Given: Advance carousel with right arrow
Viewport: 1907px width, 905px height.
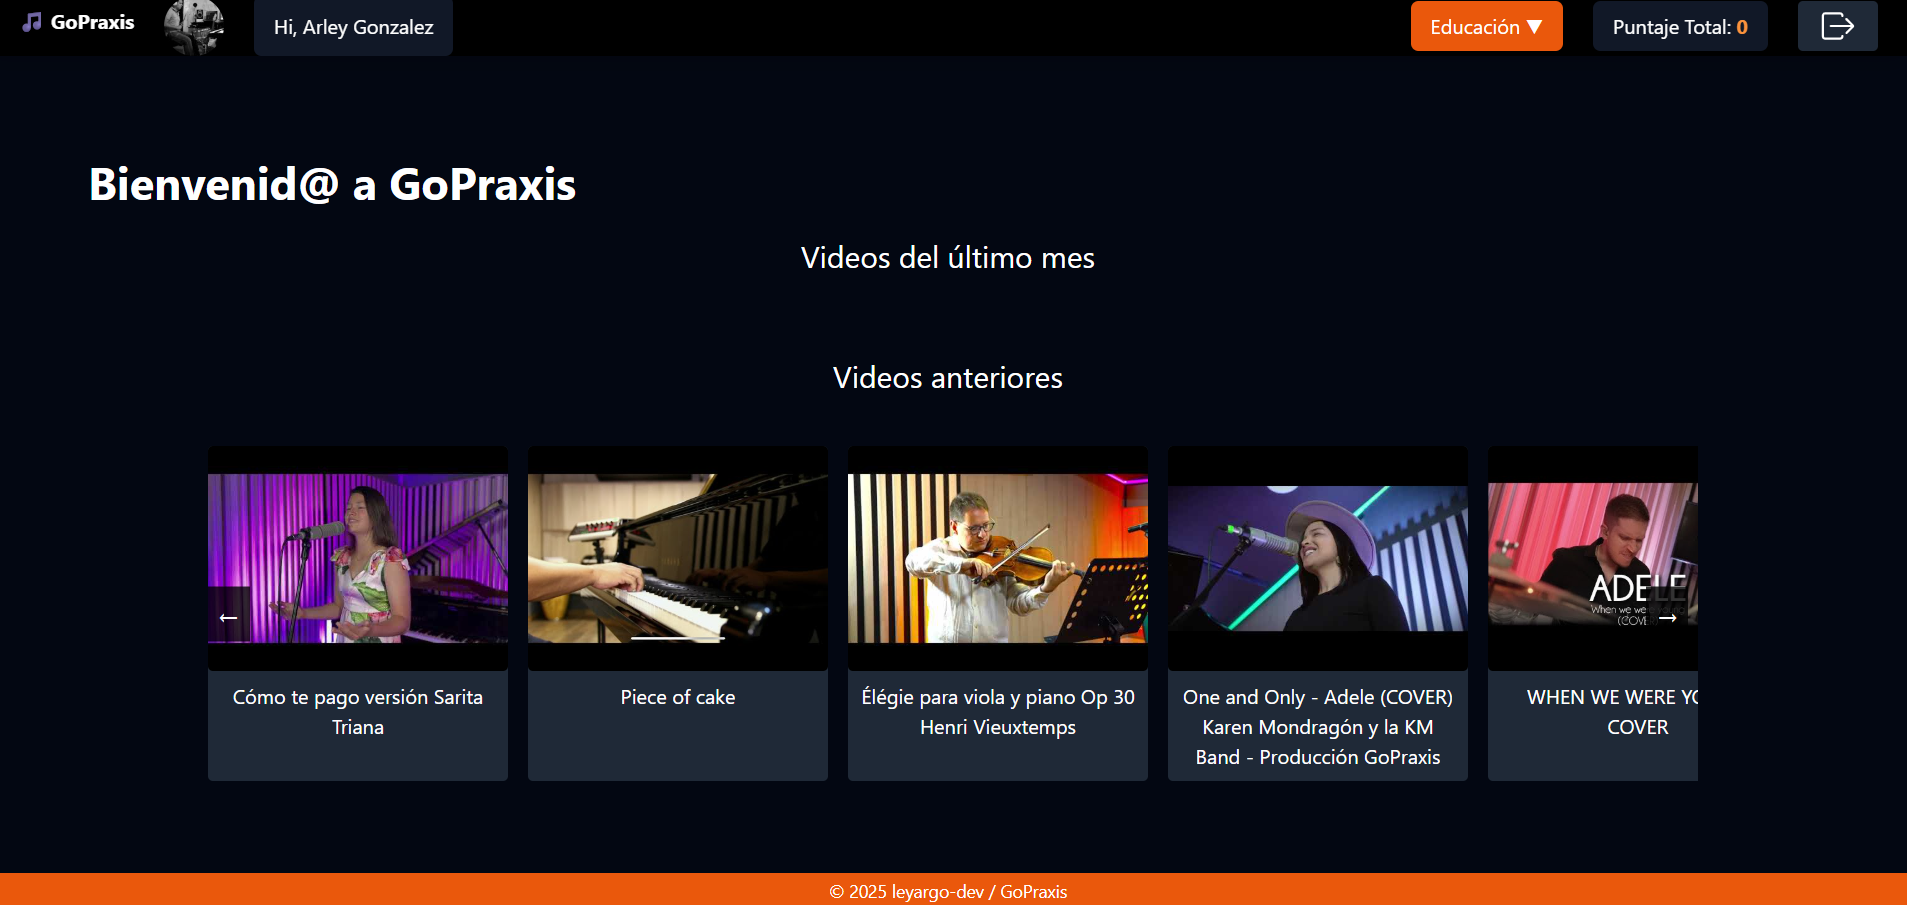Looking at the screenshot, I should (x=1667, y=617).
